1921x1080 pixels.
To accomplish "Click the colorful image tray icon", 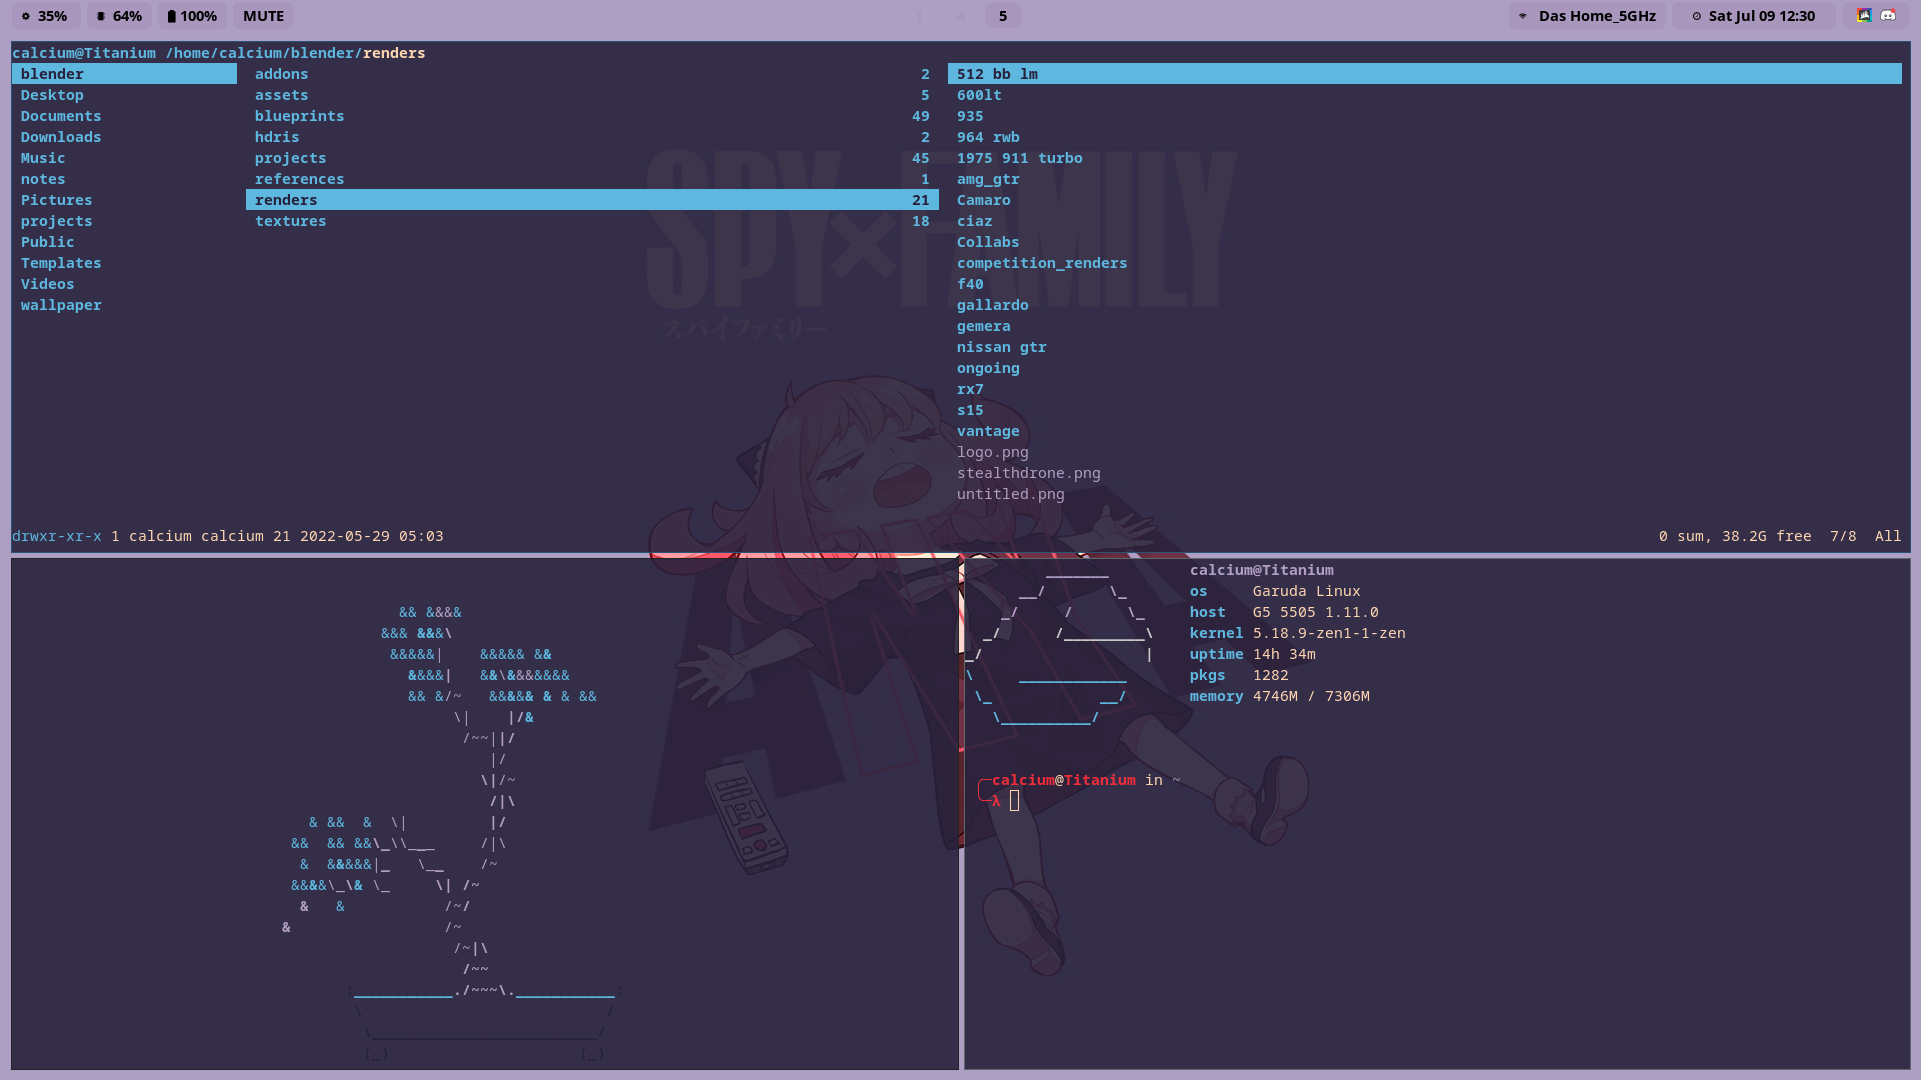I will [x=1864, y=16].
